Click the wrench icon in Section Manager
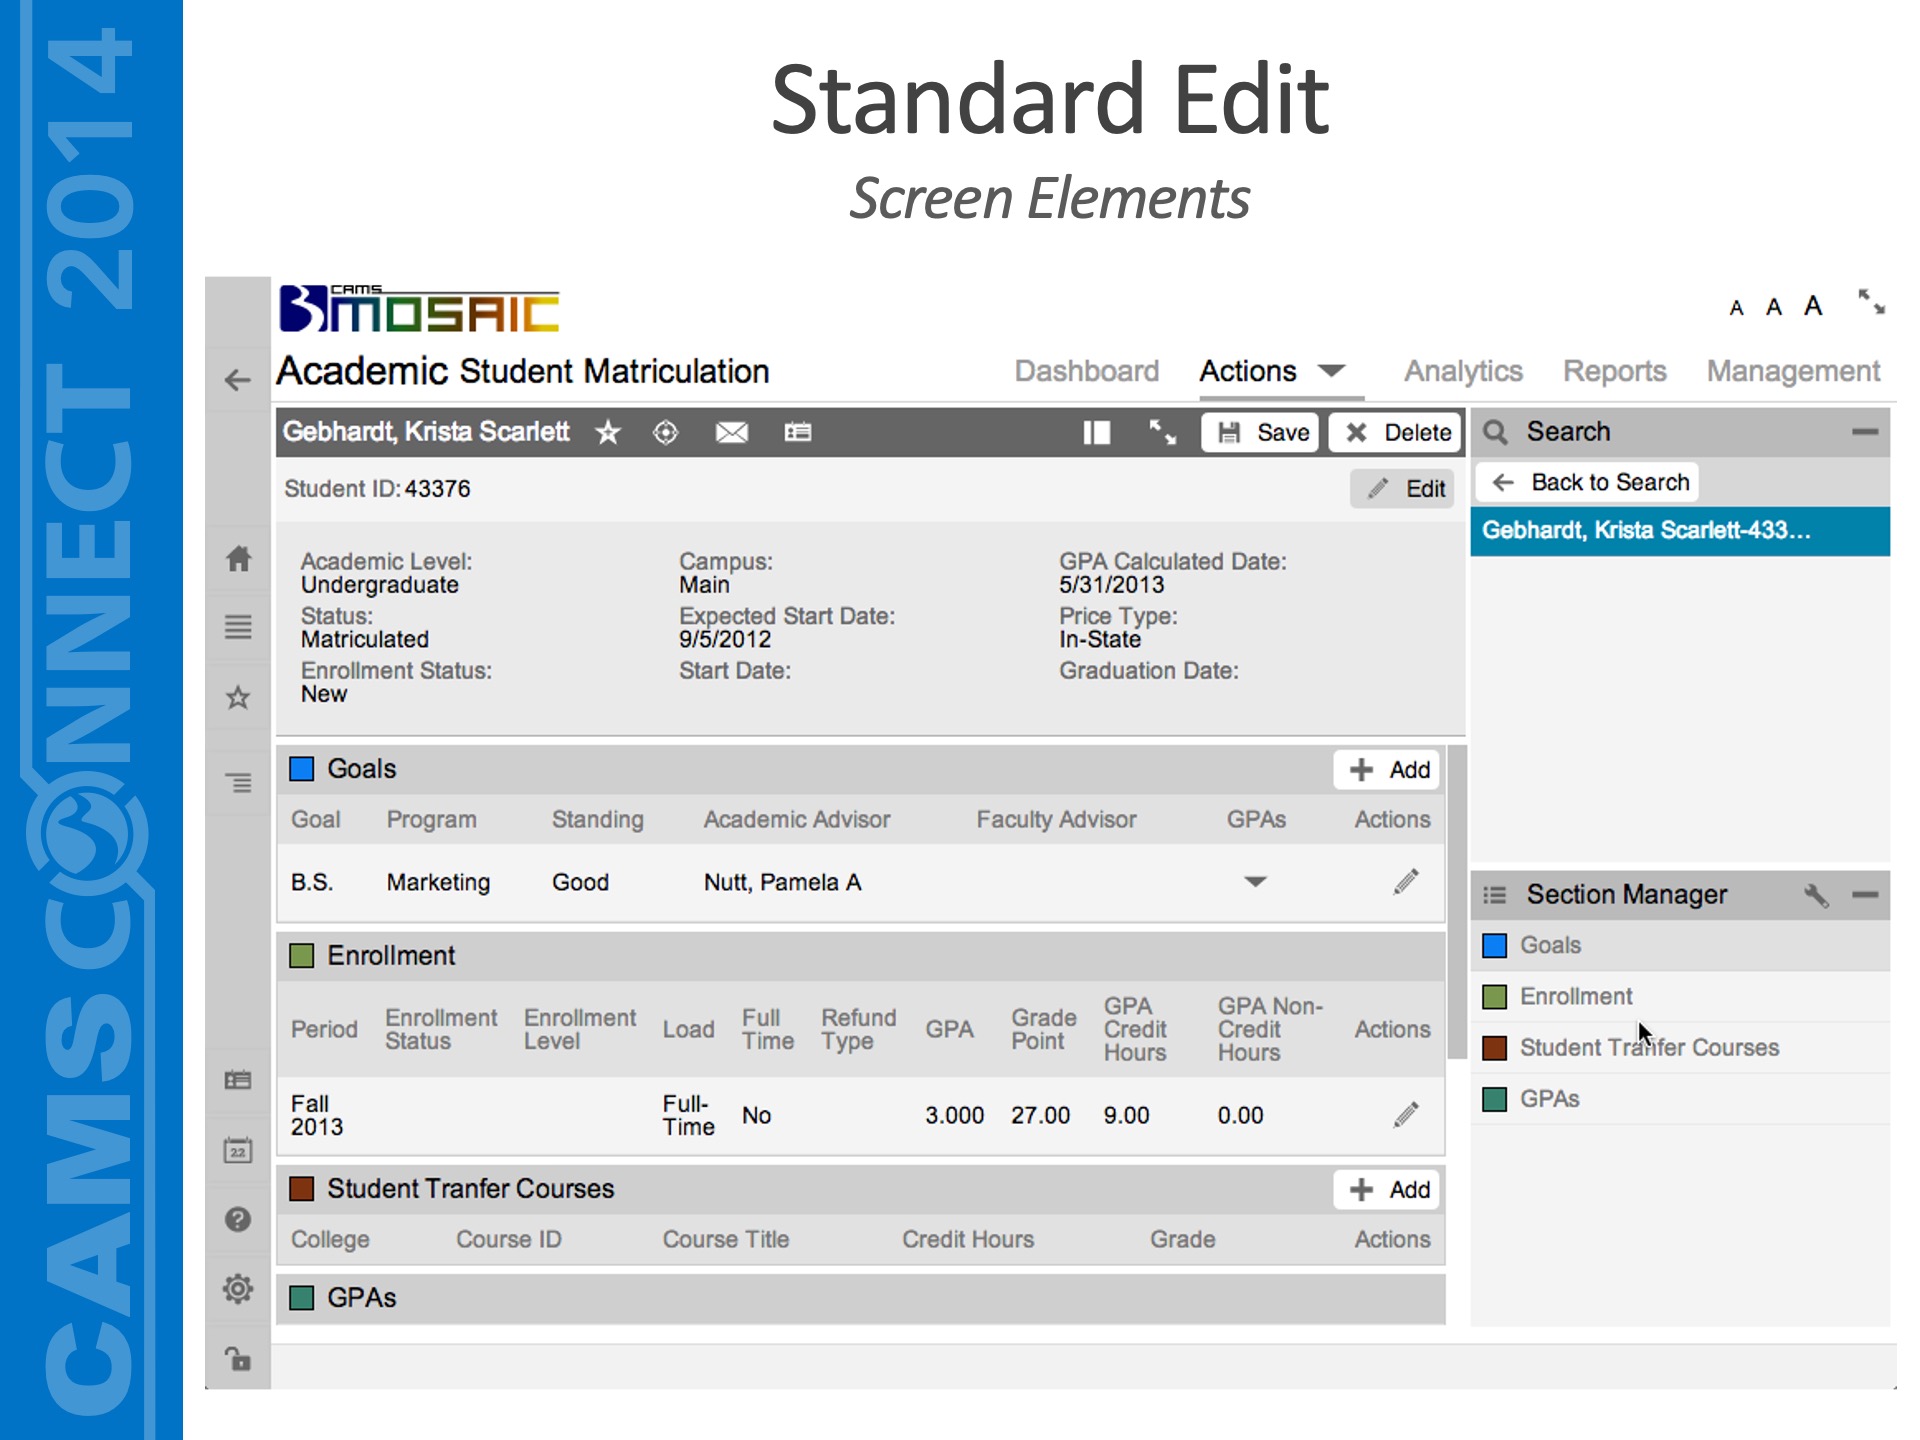The image size is (1920, 1440). [1815, 895]
